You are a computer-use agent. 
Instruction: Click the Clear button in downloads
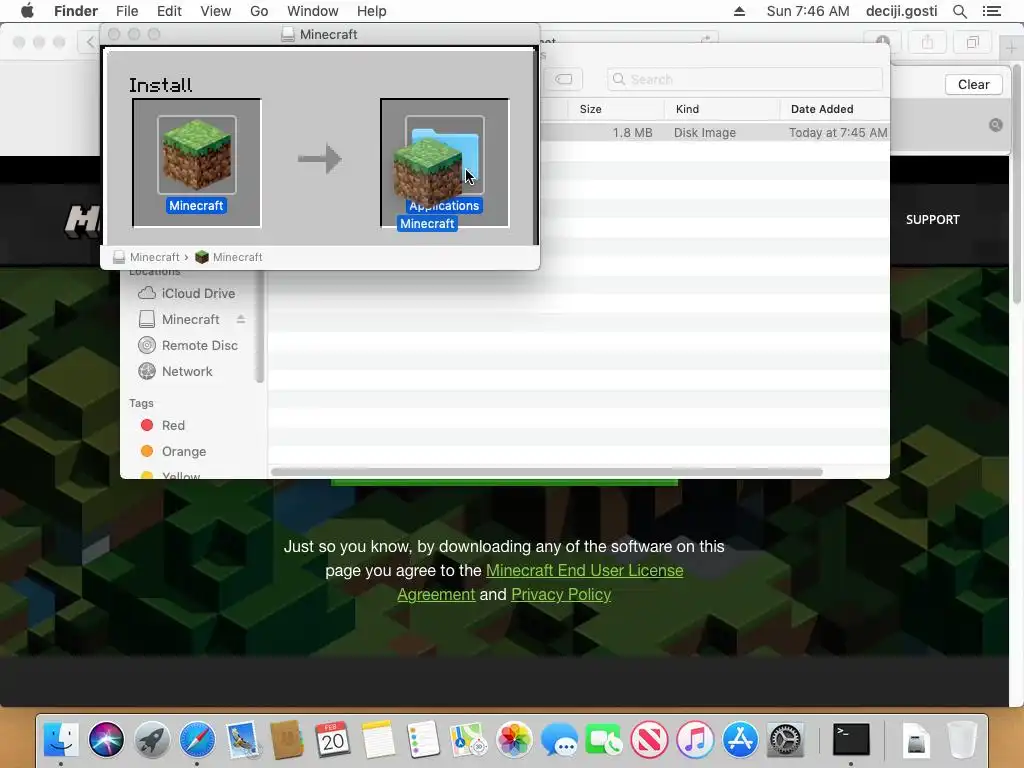[973, 84]
